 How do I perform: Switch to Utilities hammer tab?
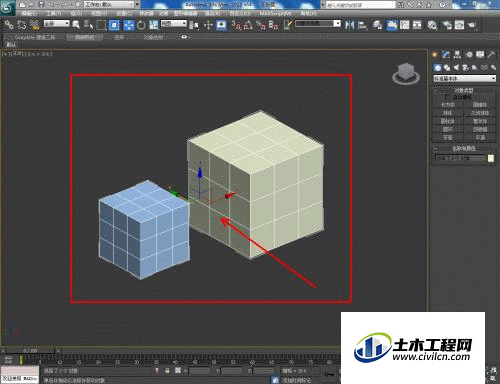coord(491,55)
